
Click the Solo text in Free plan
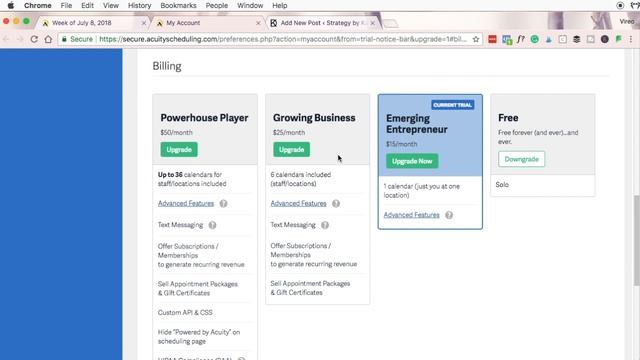click(x=502, y=184)
